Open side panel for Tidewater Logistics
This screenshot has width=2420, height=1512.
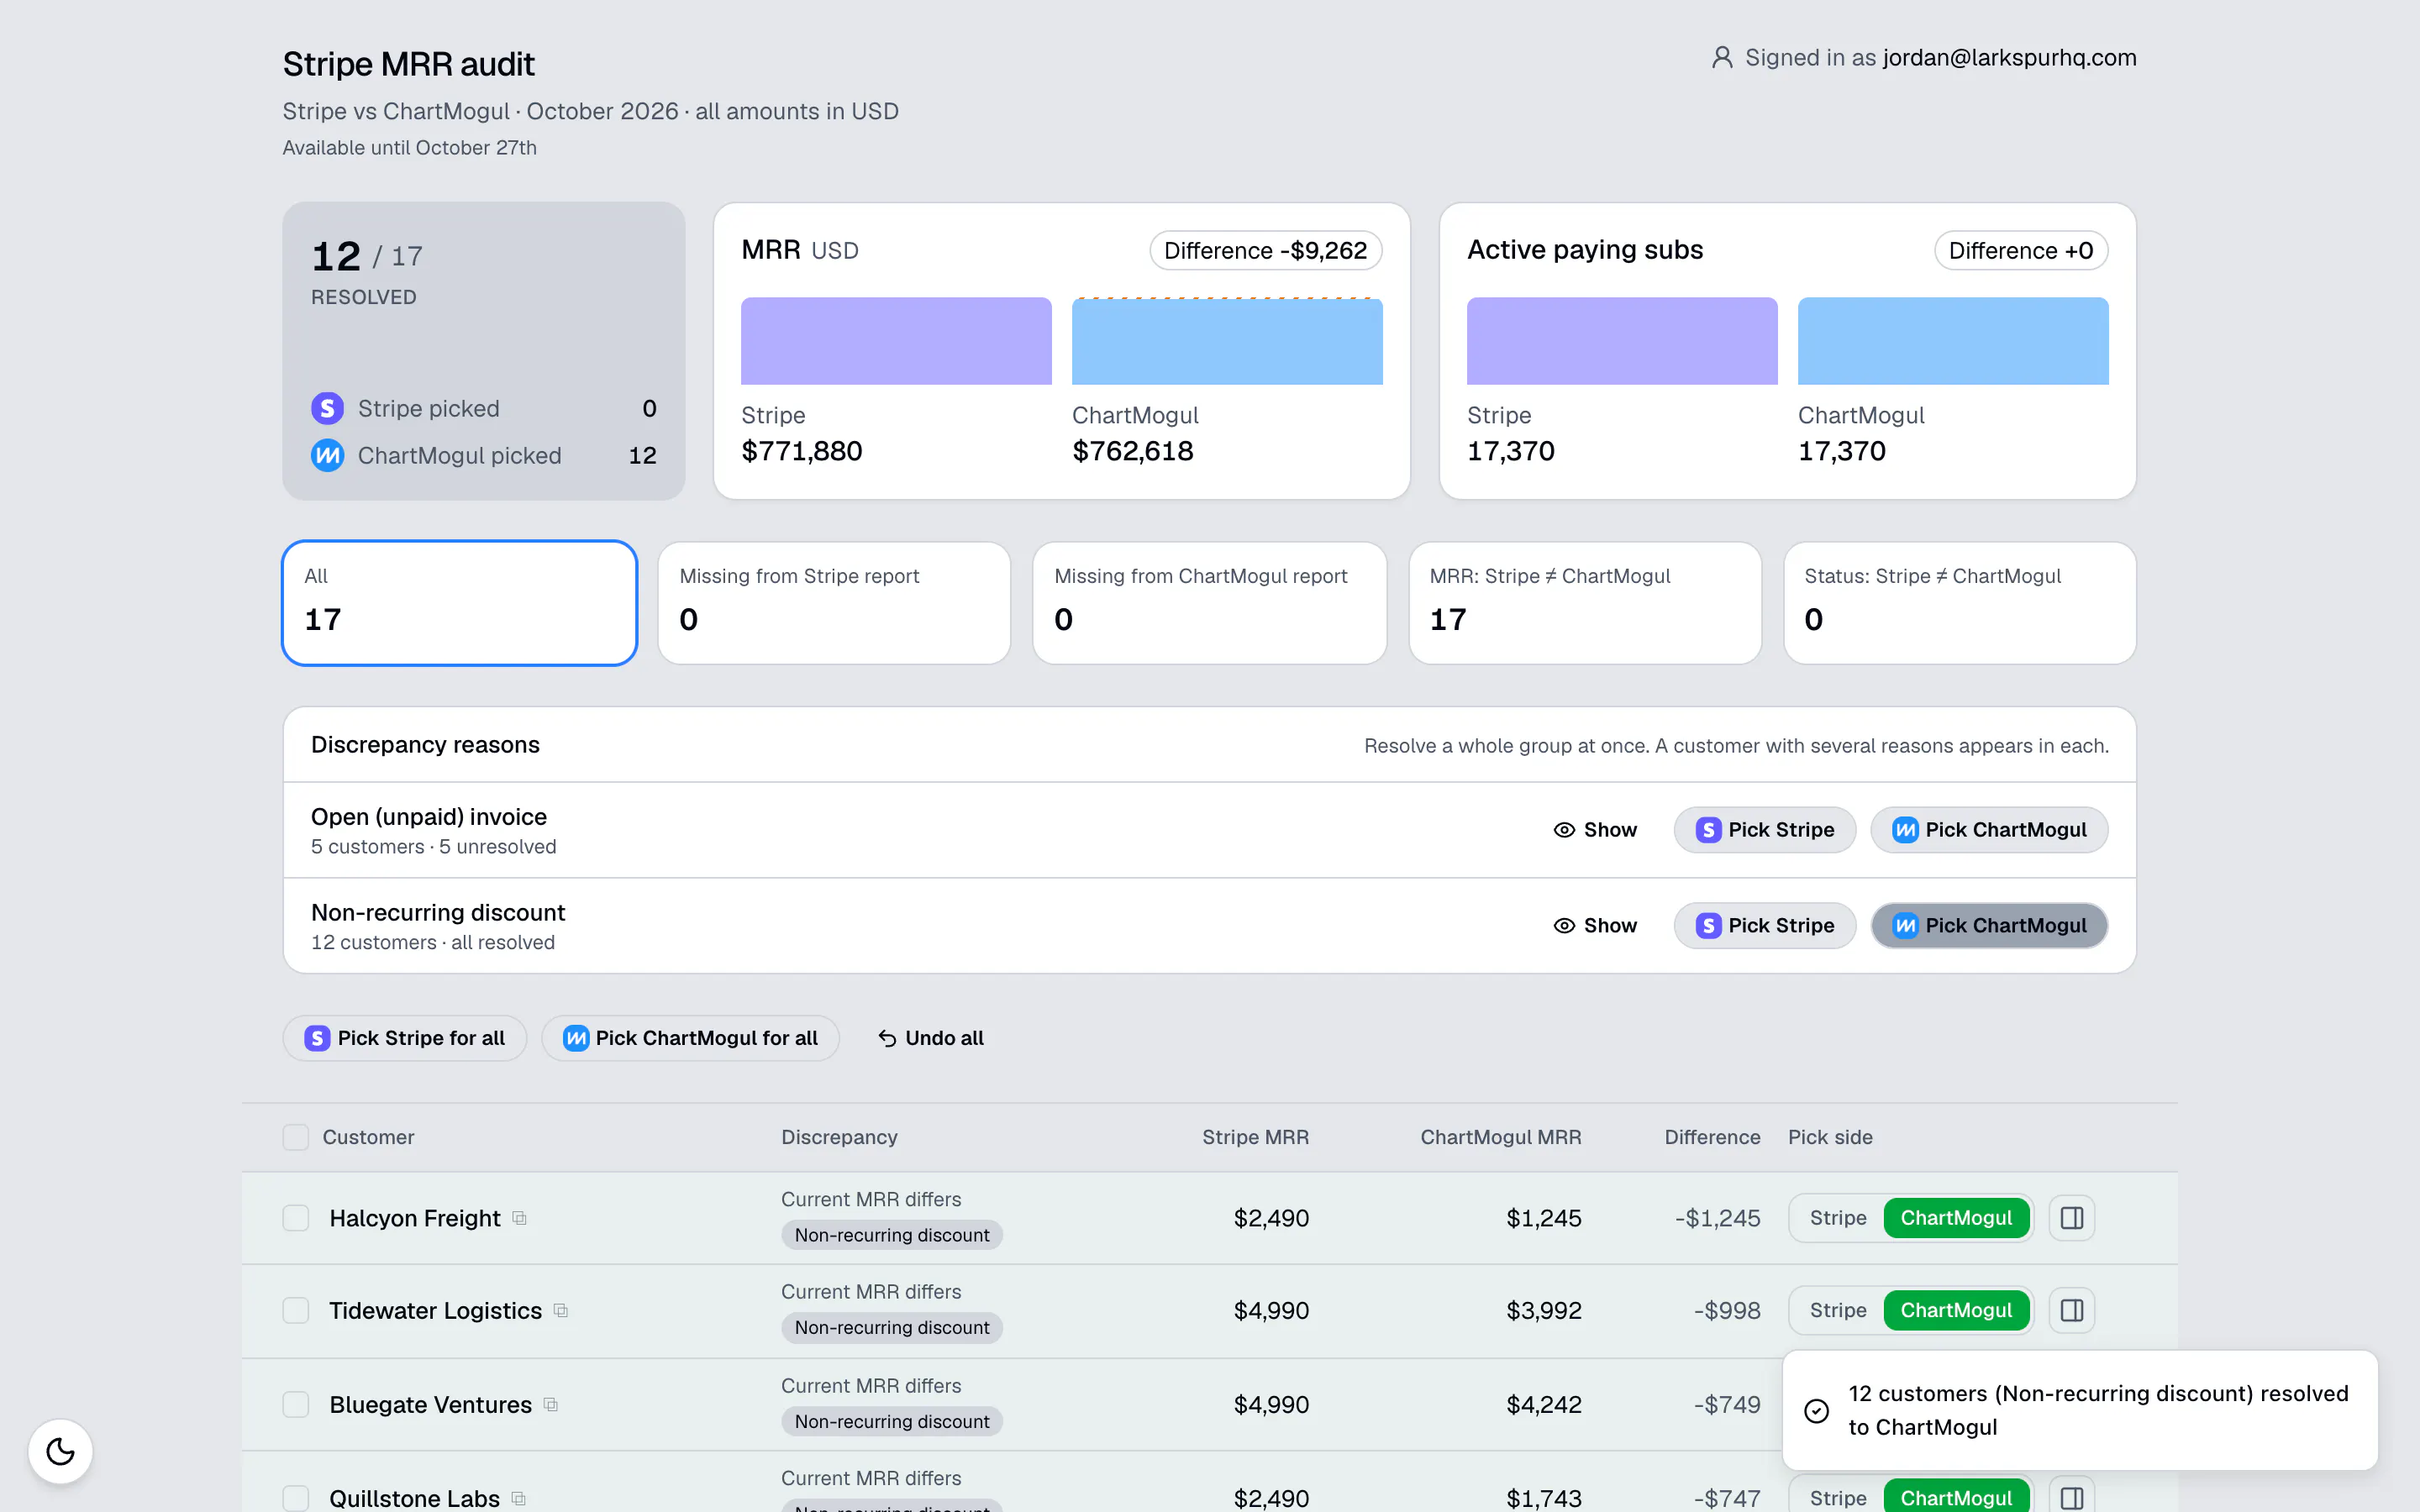click(x=2071, y=1310)
